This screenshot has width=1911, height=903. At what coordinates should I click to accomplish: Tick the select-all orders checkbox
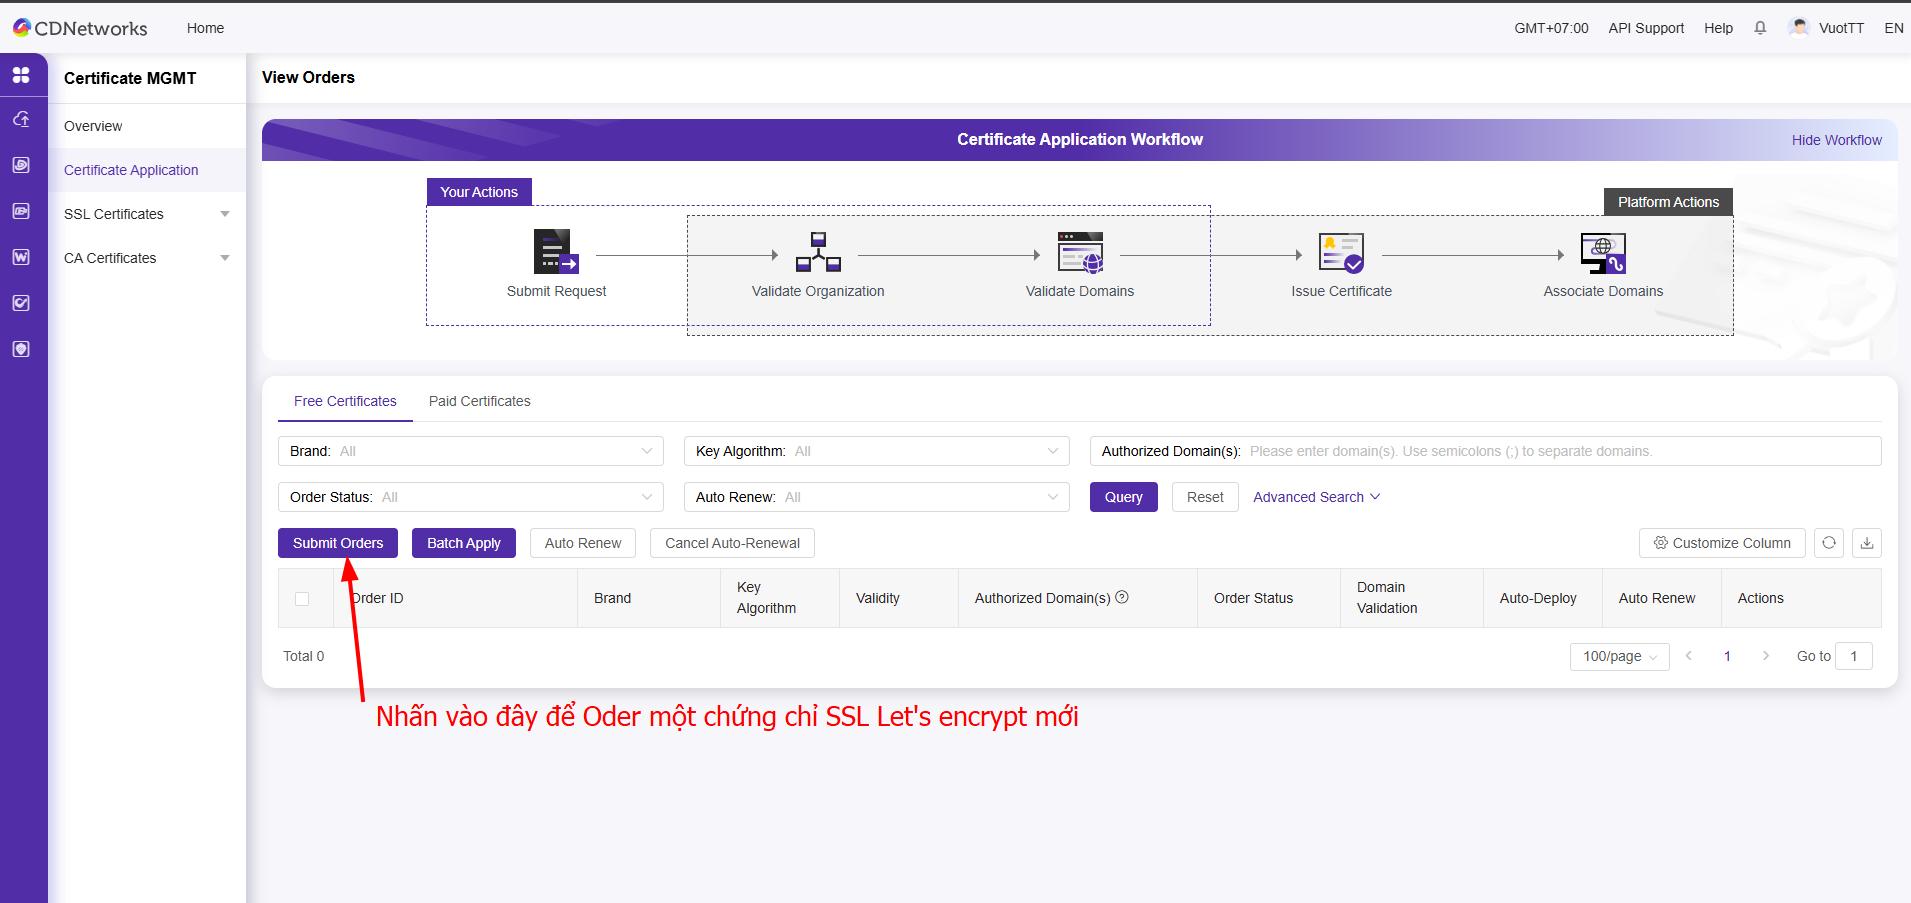point(302,599)
